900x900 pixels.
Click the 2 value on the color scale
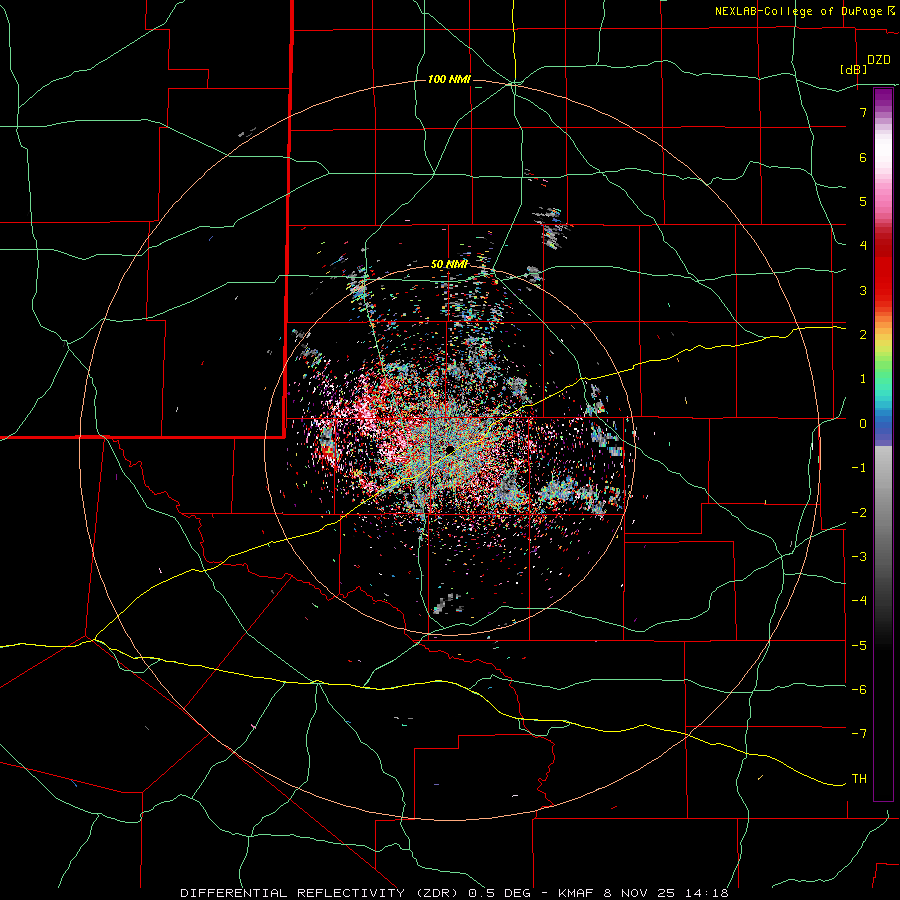click(863, 335)
